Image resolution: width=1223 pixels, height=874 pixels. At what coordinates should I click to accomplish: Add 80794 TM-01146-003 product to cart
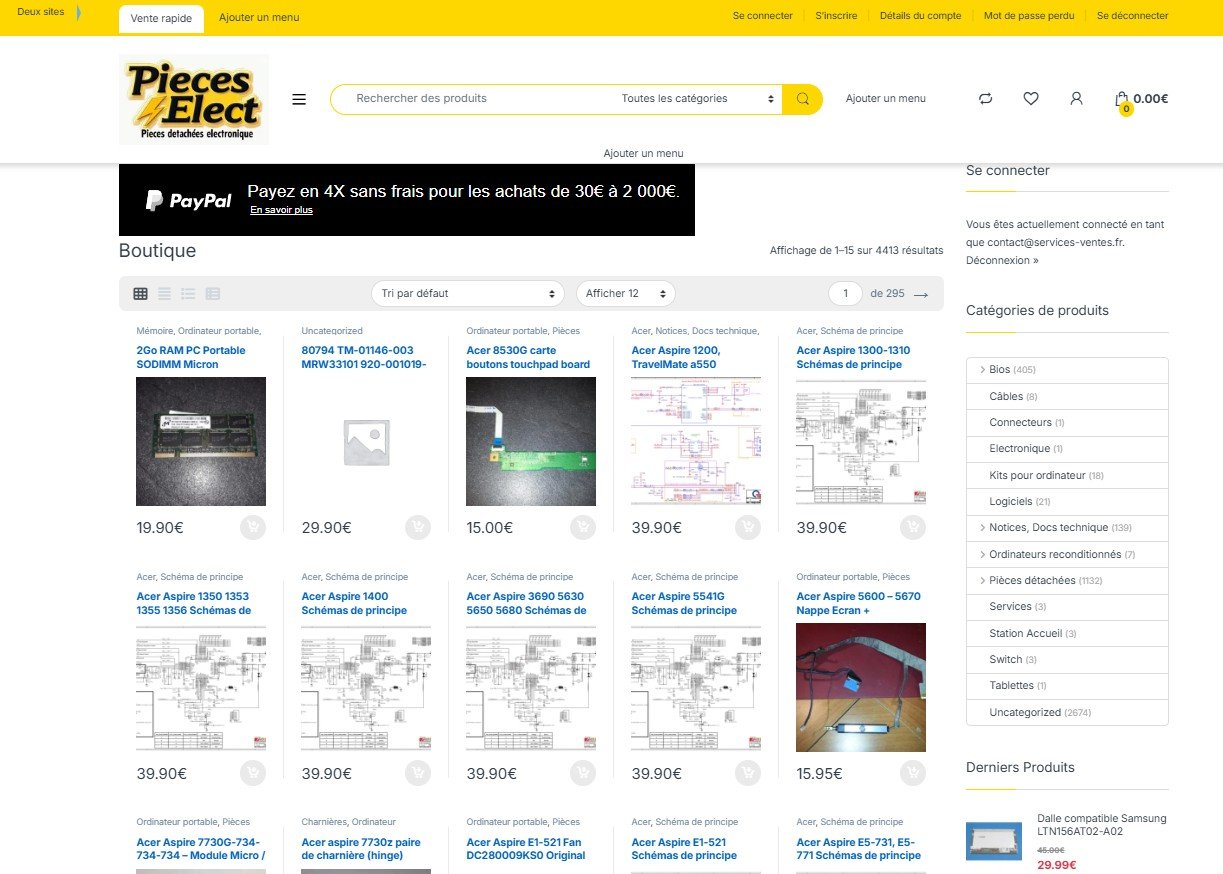(x=418, y=527)
